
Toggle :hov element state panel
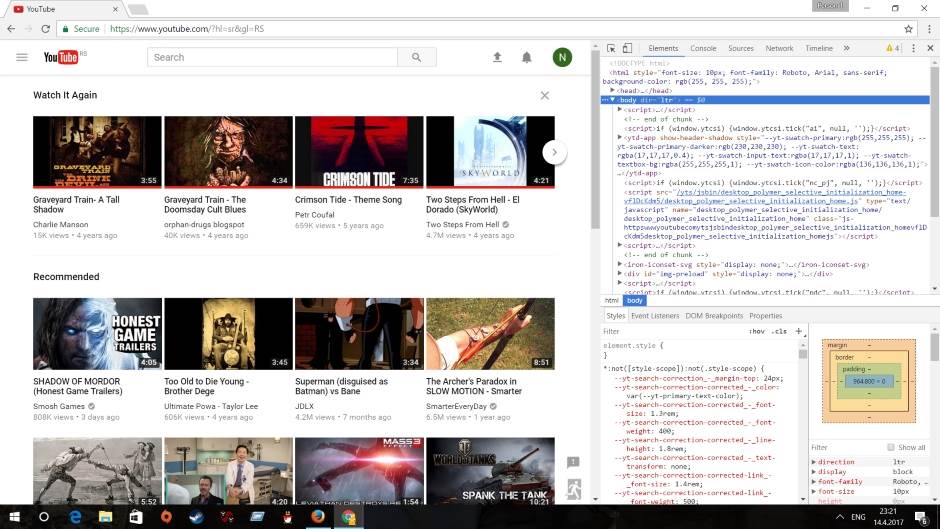tap(757, 331)
